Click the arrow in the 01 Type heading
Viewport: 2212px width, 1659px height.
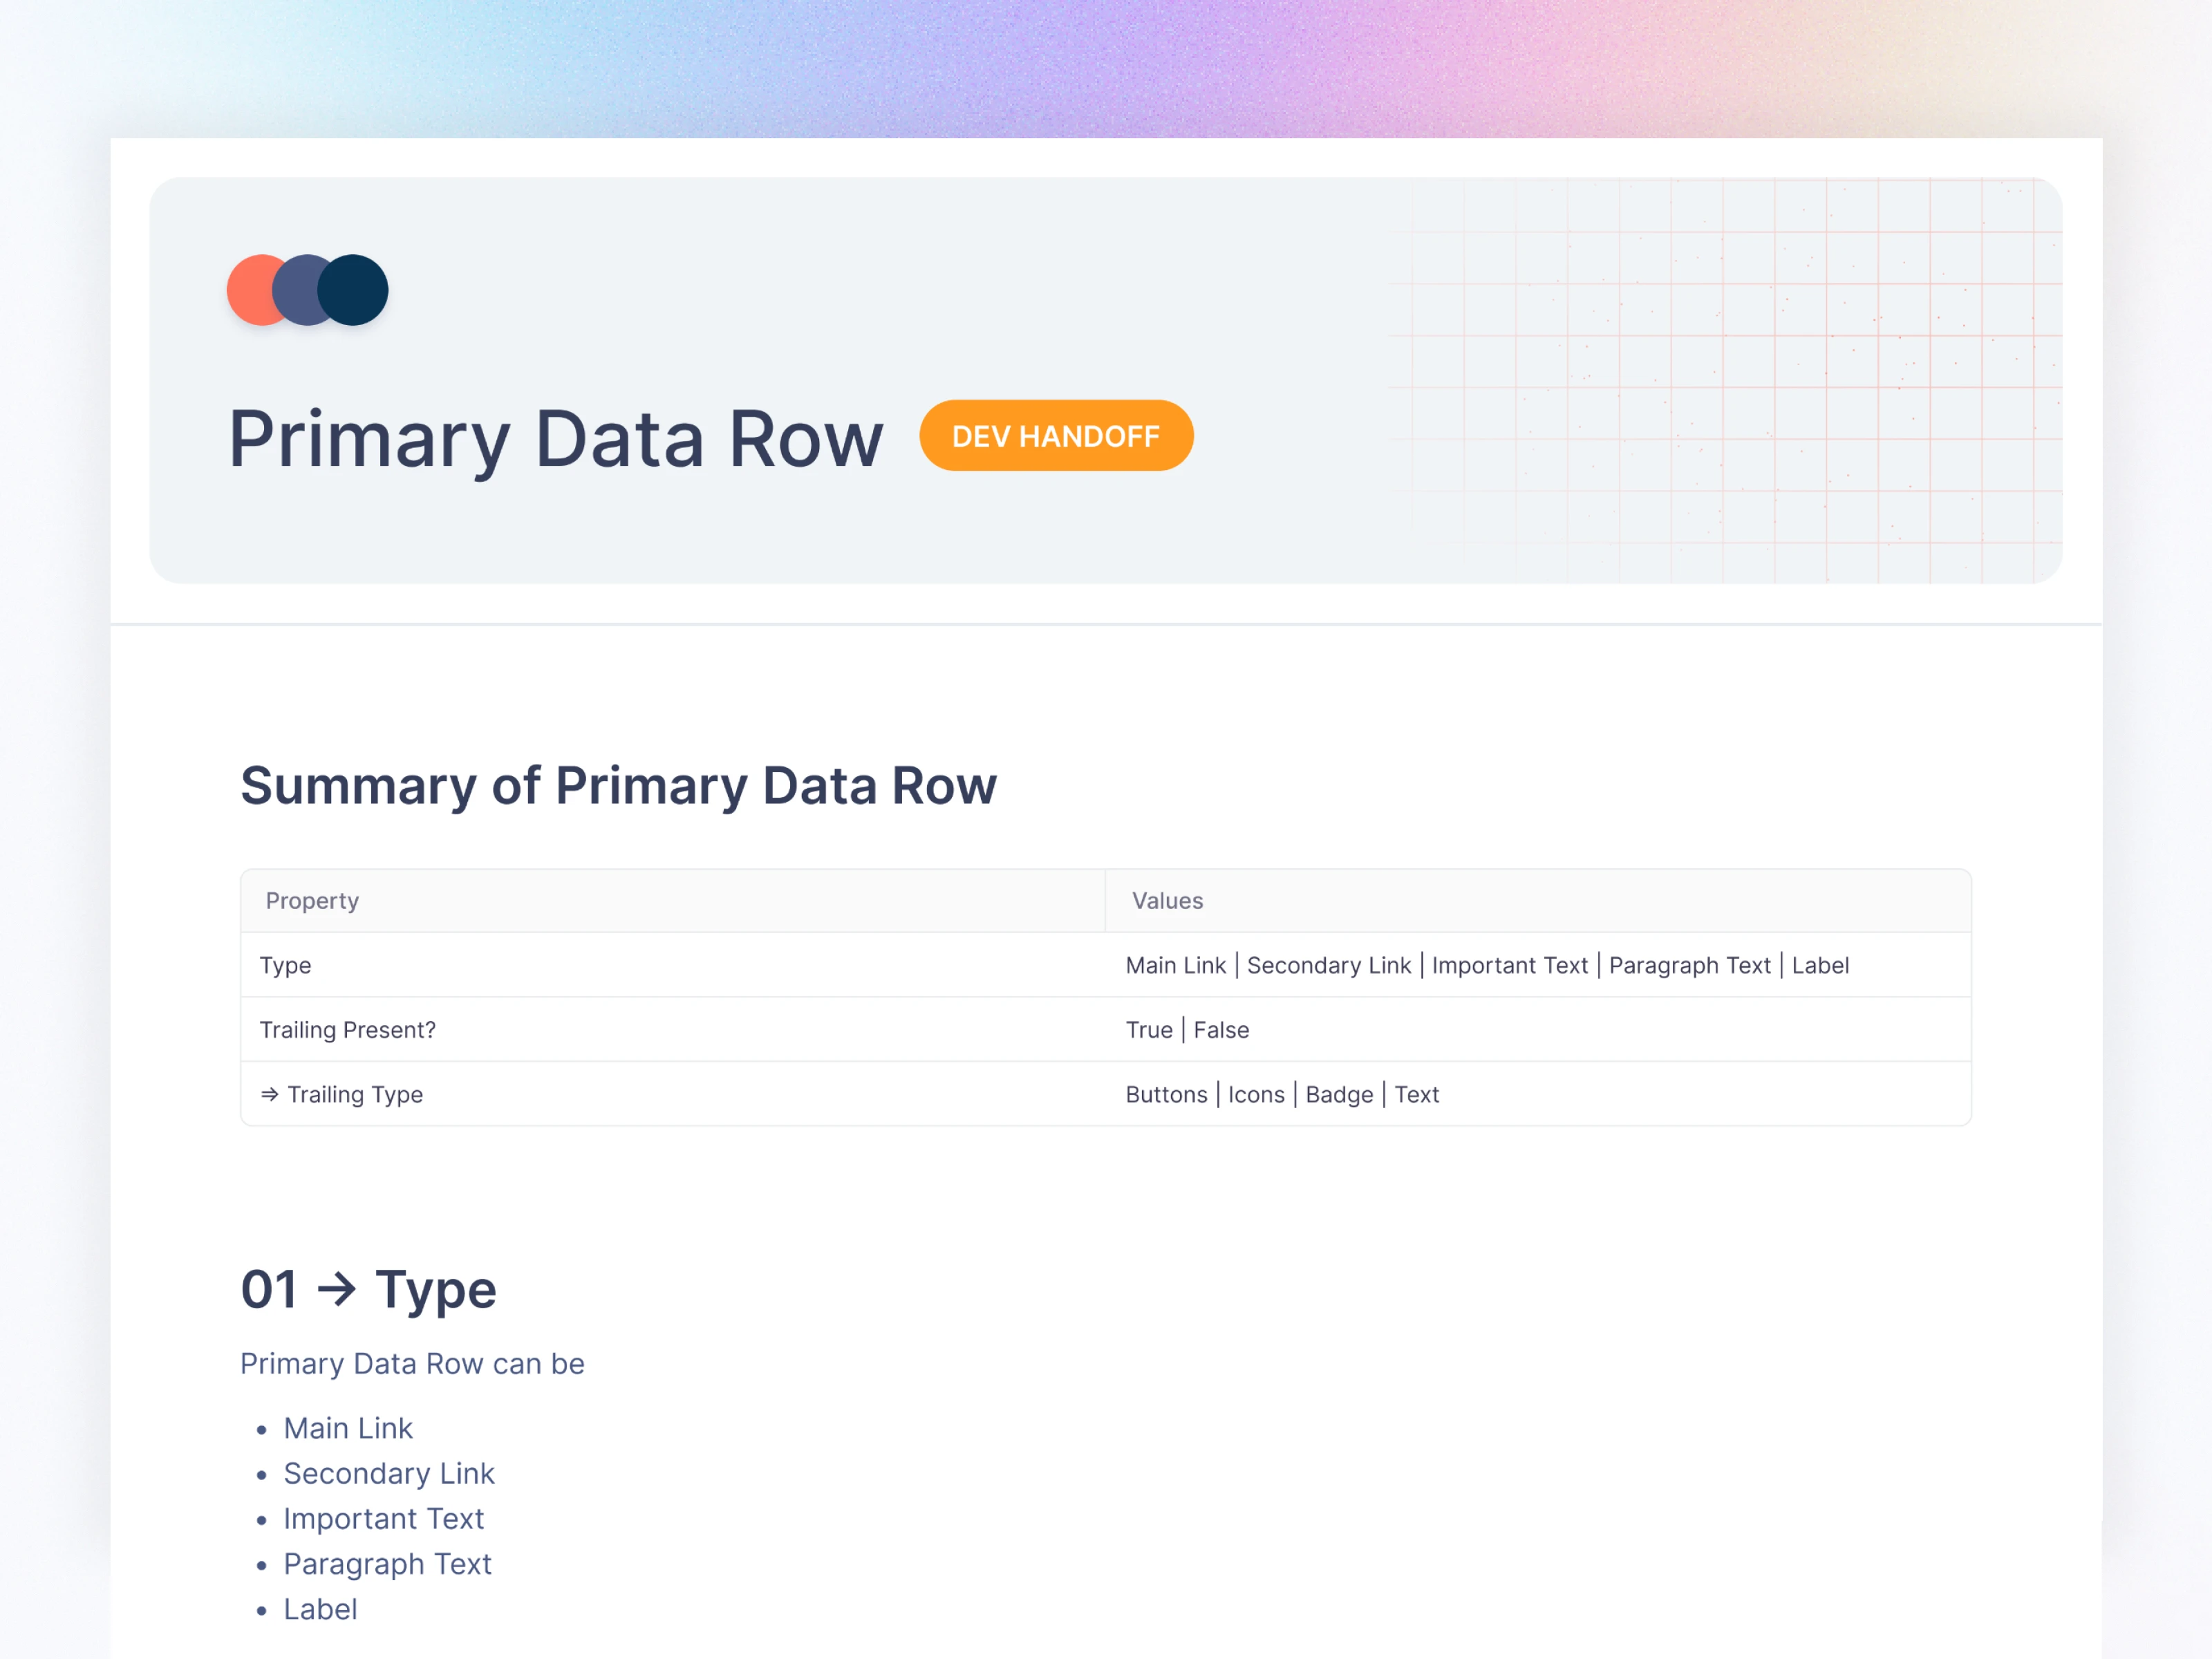click(336, 1289)
